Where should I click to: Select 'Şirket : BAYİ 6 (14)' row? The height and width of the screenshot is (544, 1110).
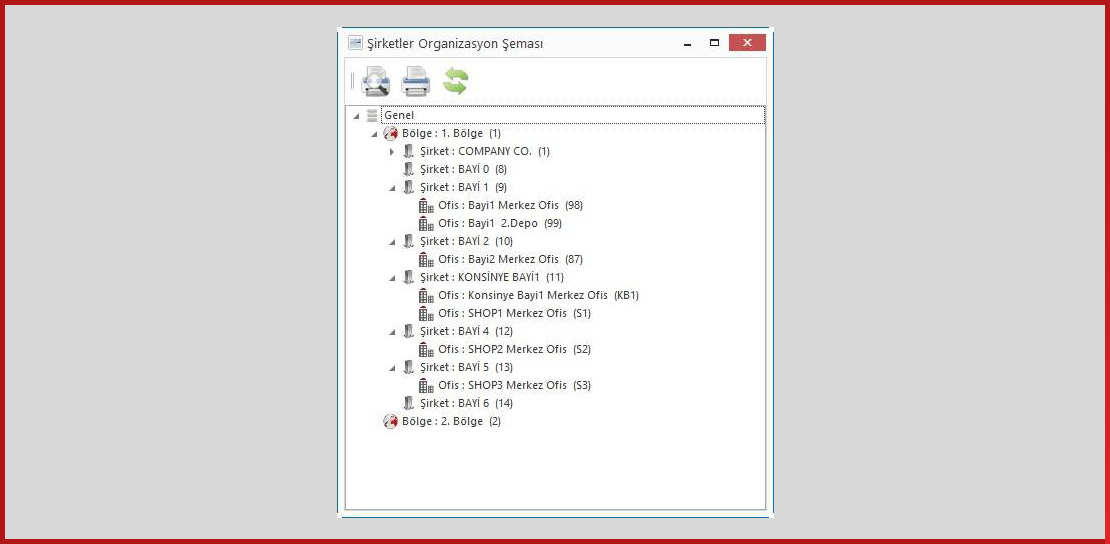467,403
